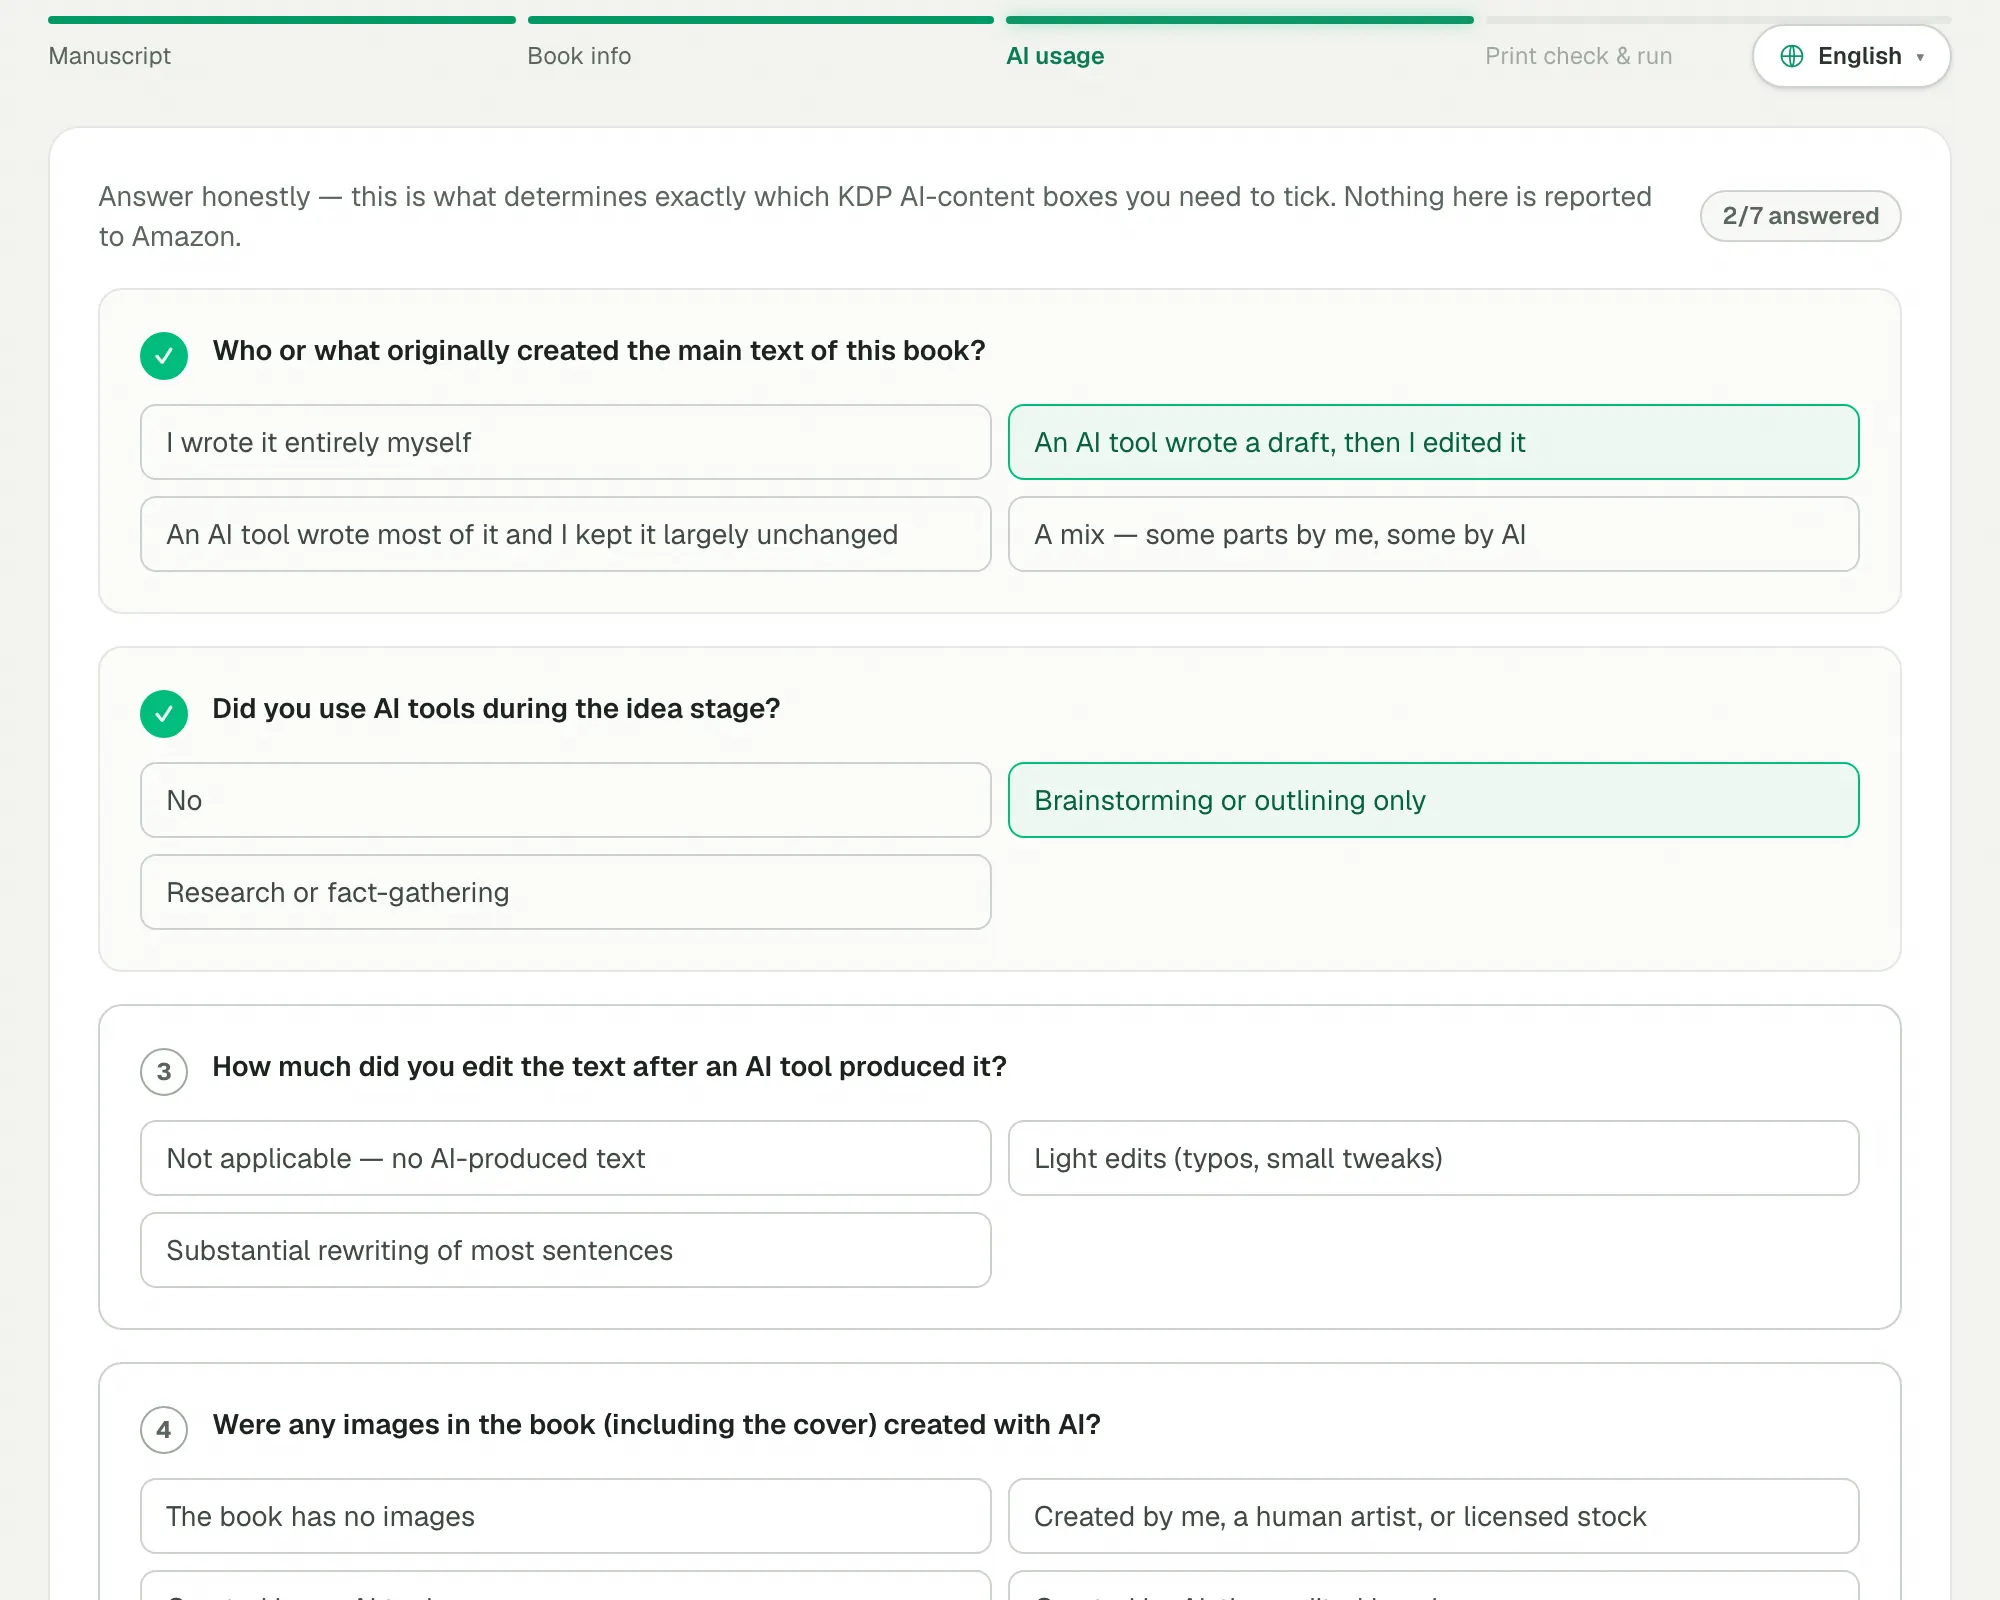Image resolution: width=2000 pixels, height=1600 pixels.
Task: Choose 'A mix — some parts by me, some by AI'
Action: 1434,534
